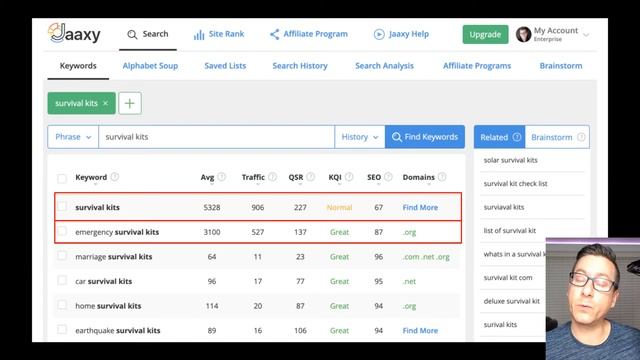Screen dimensions: 640x360
Task: Switch to the Saved Lists tab
Action: pyautogui.click(x=225, y=66)
